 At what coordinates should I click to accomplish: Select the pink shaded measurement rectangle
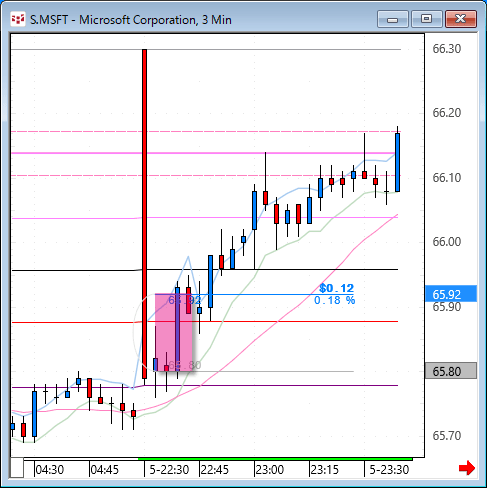pyautogui.click(x=174, y=332)
